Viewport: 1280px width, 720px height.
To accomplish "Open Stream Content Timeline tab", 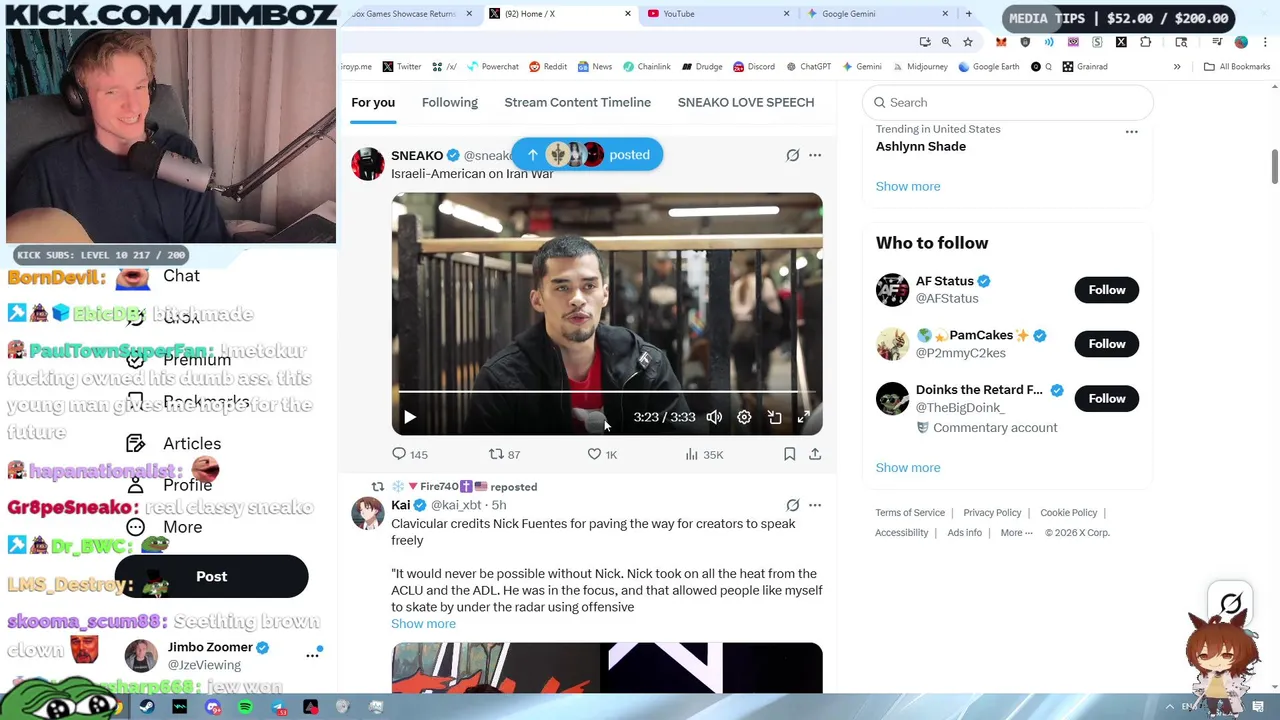I will (x=578, y=102).
